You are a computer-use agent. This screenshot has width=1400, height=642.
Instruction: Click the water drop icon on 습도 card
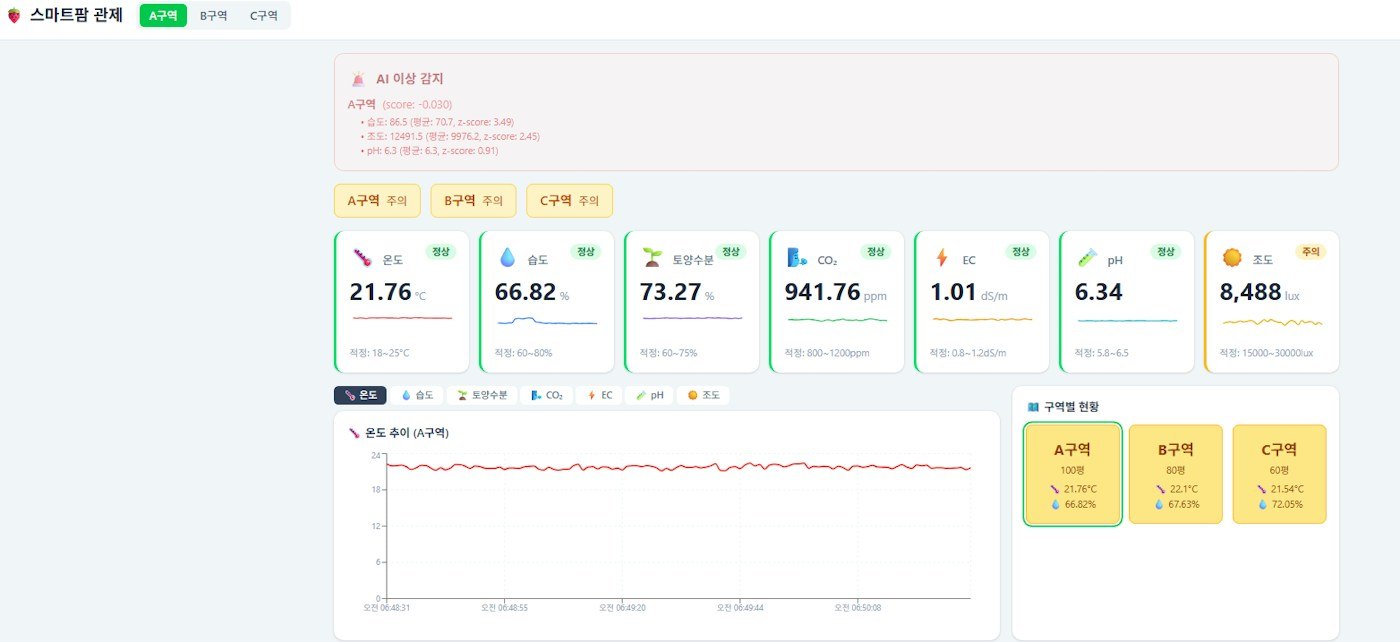[508, 258]
